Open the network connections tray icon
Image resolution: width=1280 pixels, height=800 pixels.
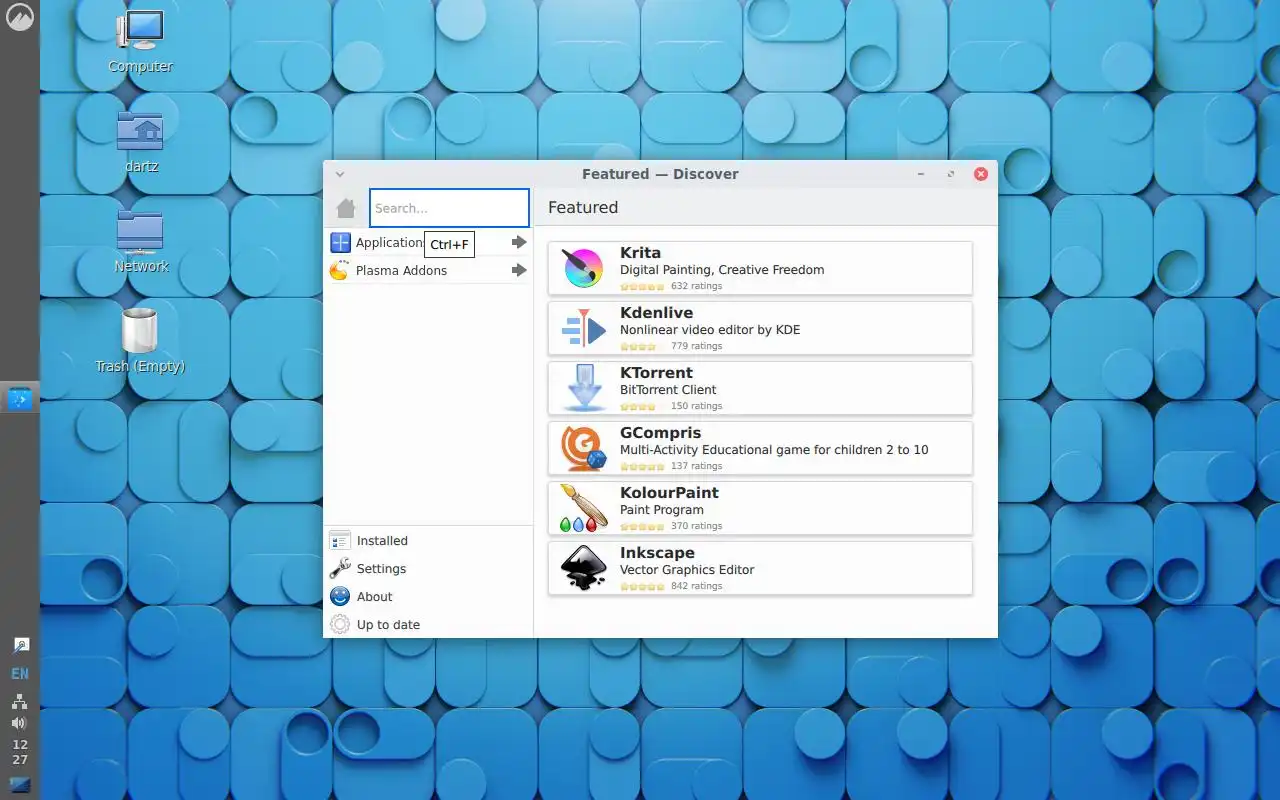pos(20,702)
